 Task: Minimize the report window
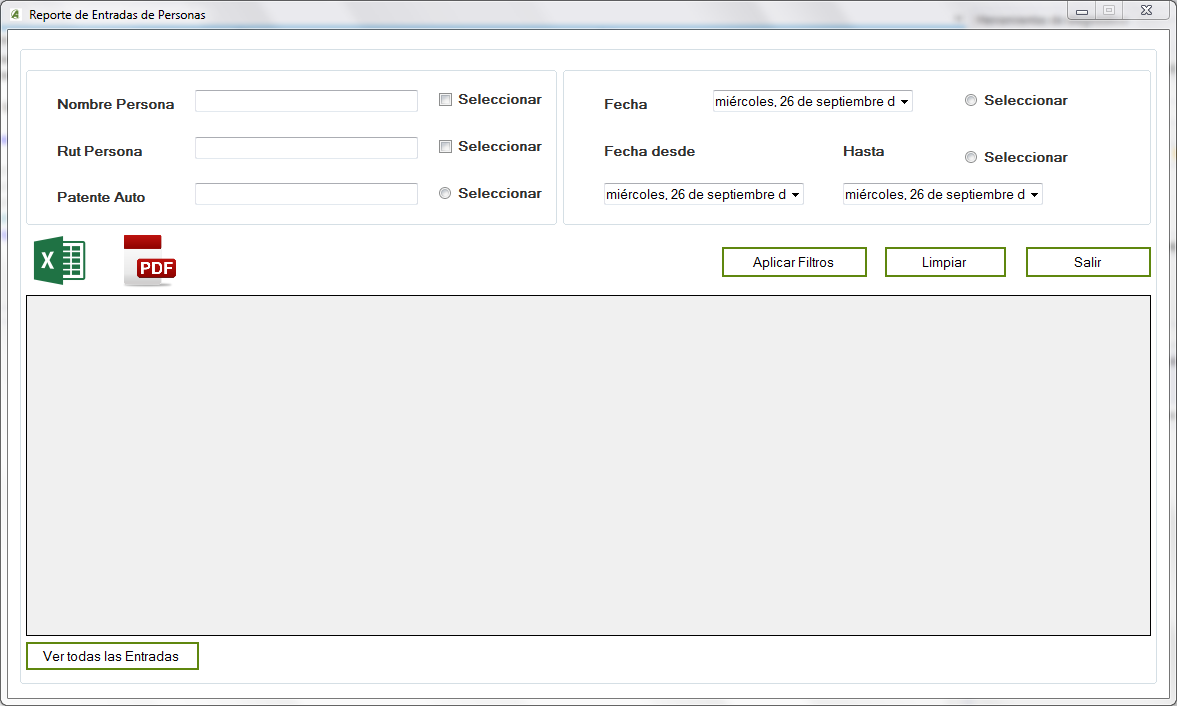1081,11
